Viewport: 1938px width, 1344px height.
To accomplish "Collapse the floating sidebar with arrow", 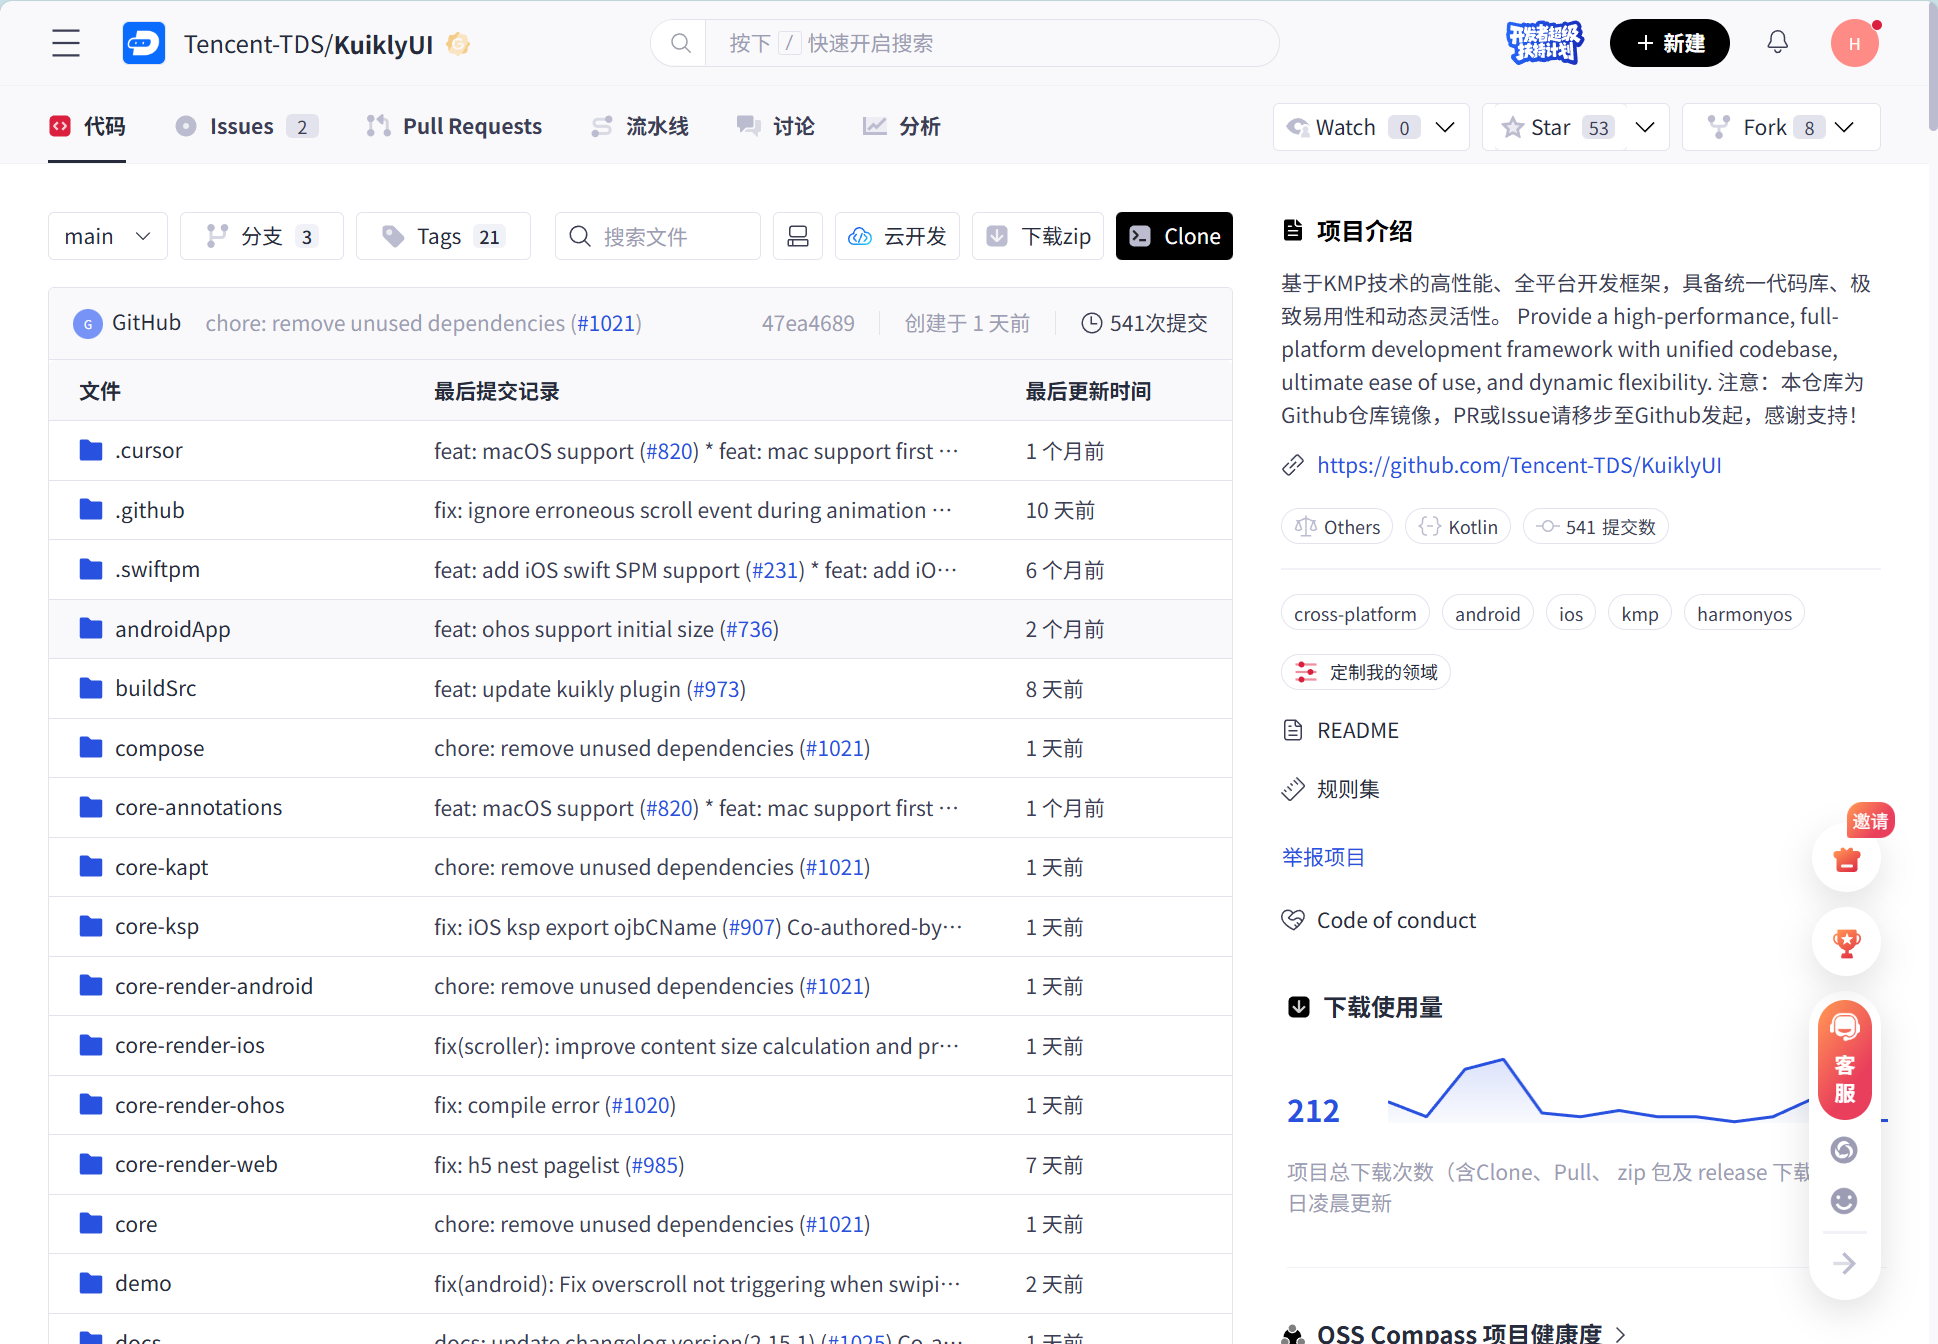I will pos(1844,1263).
